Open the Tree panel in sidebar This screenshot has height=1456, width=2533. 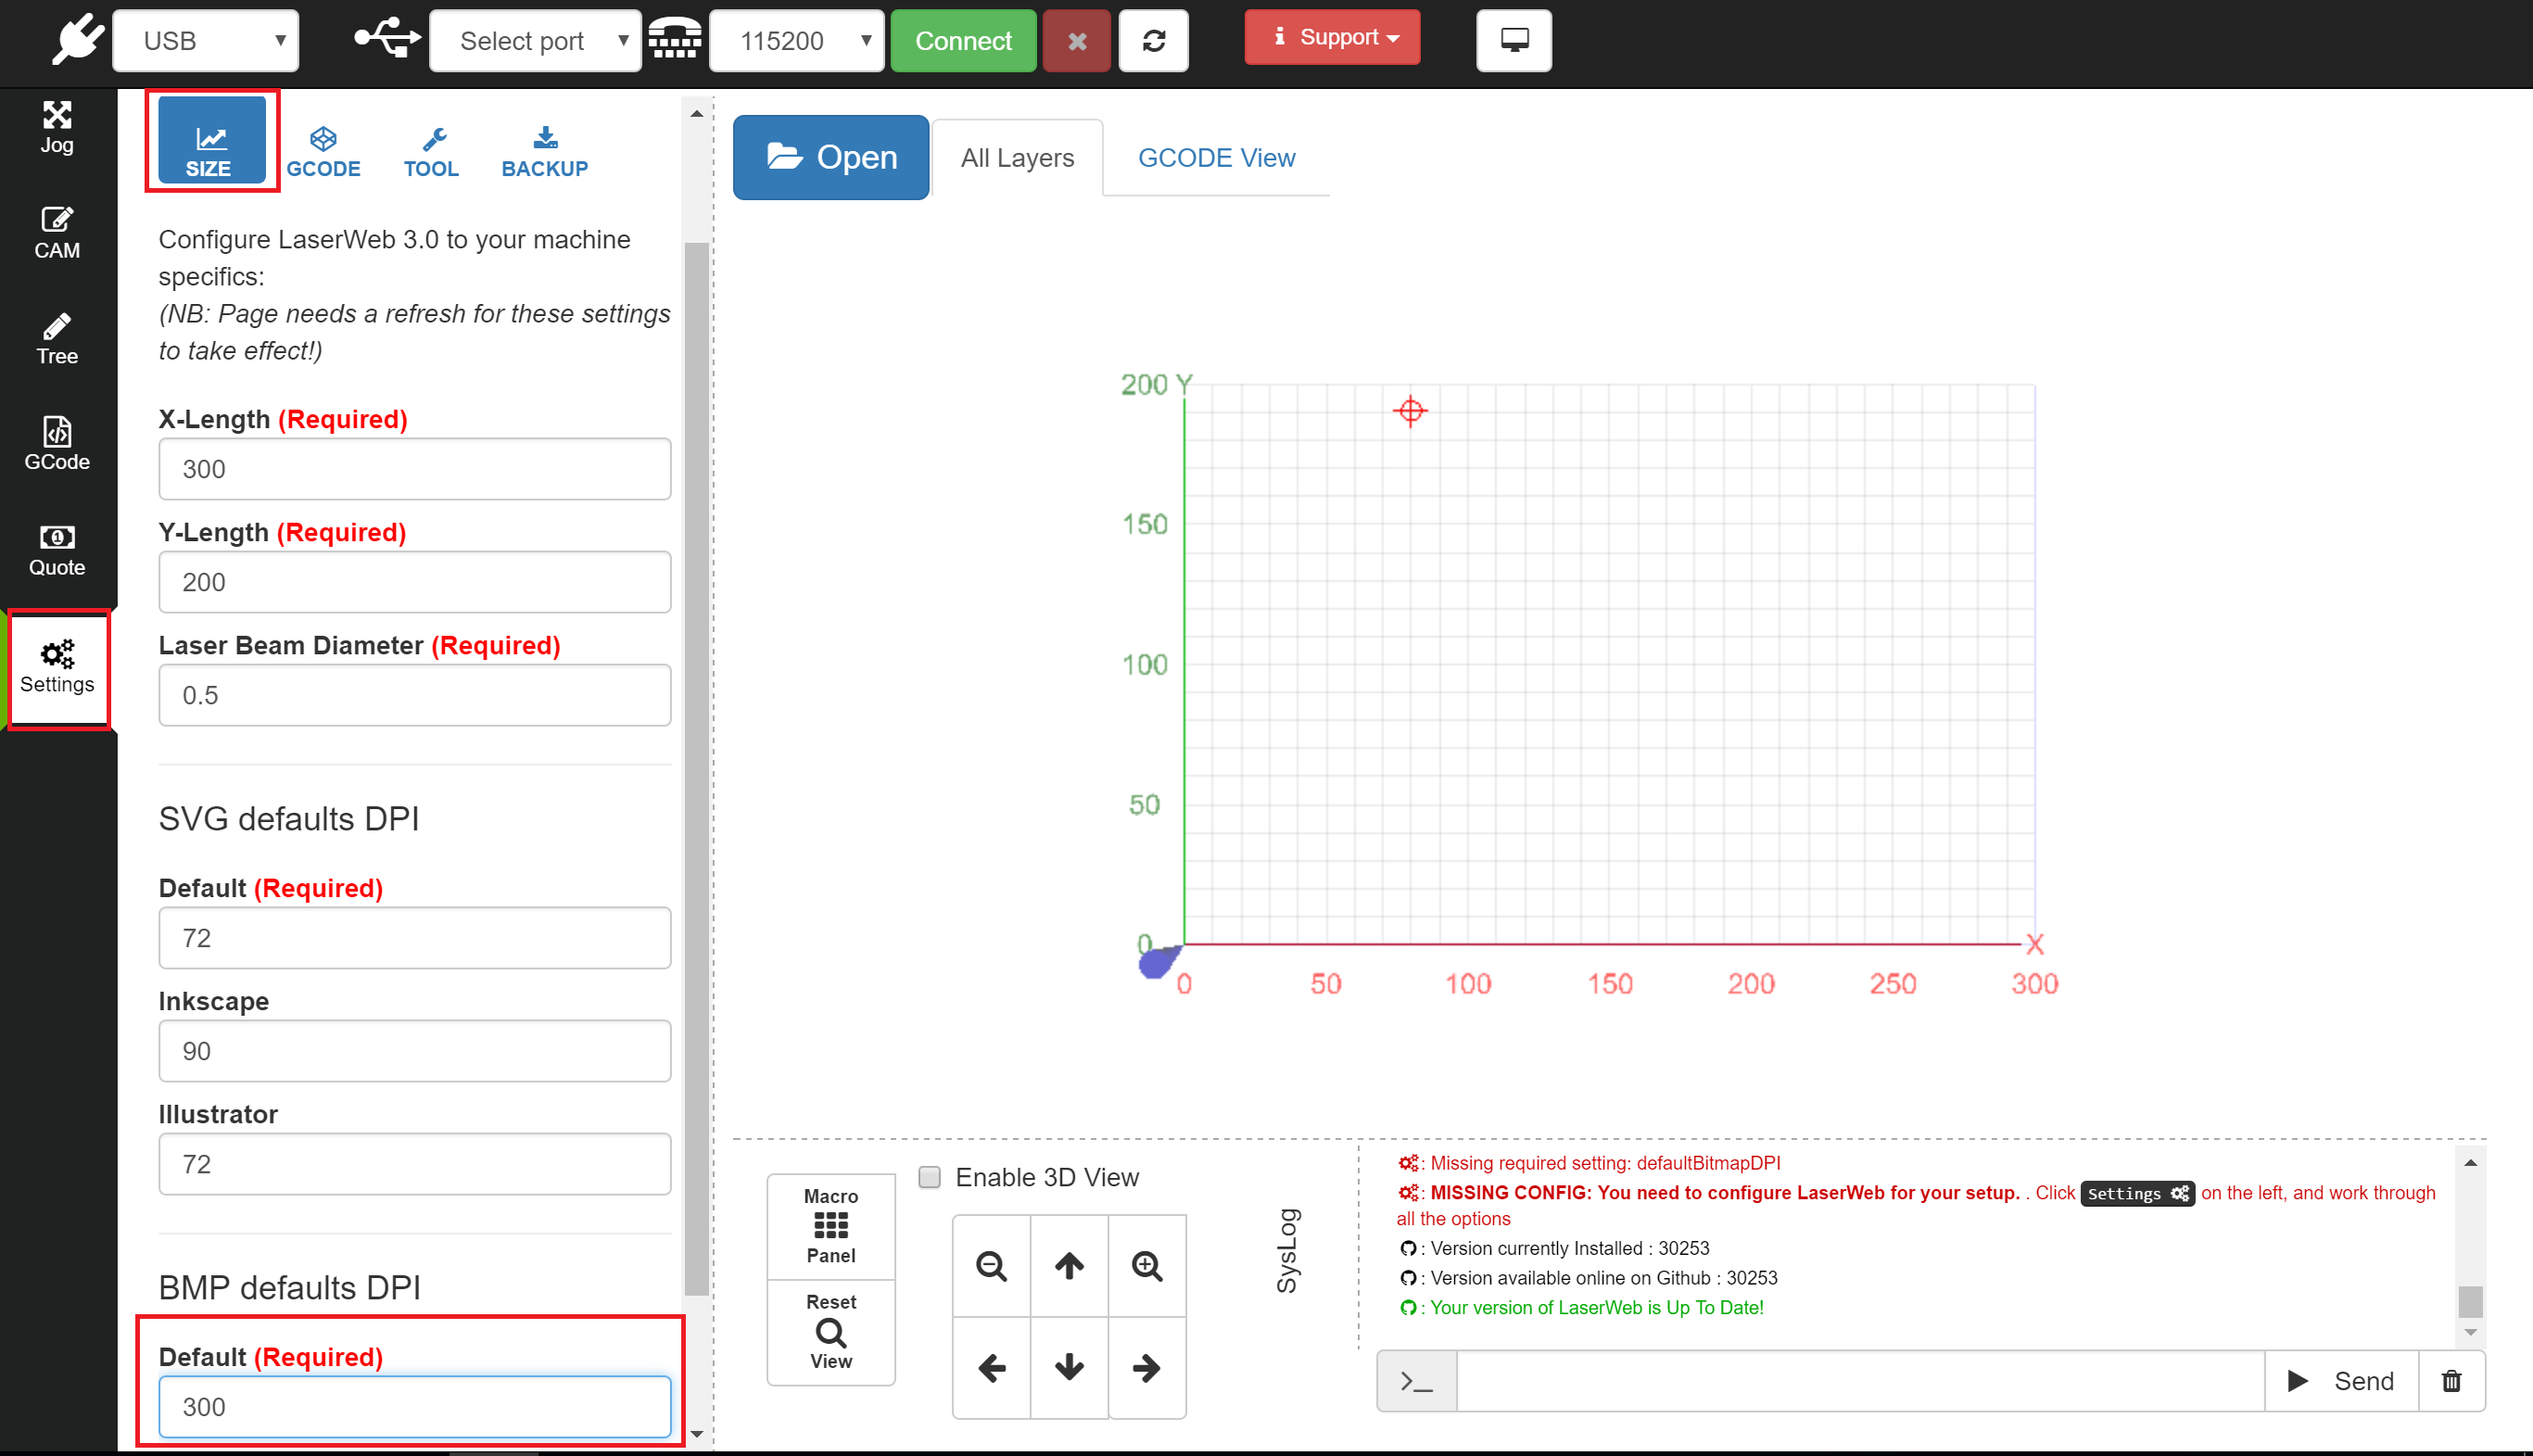tap(57, 340)
